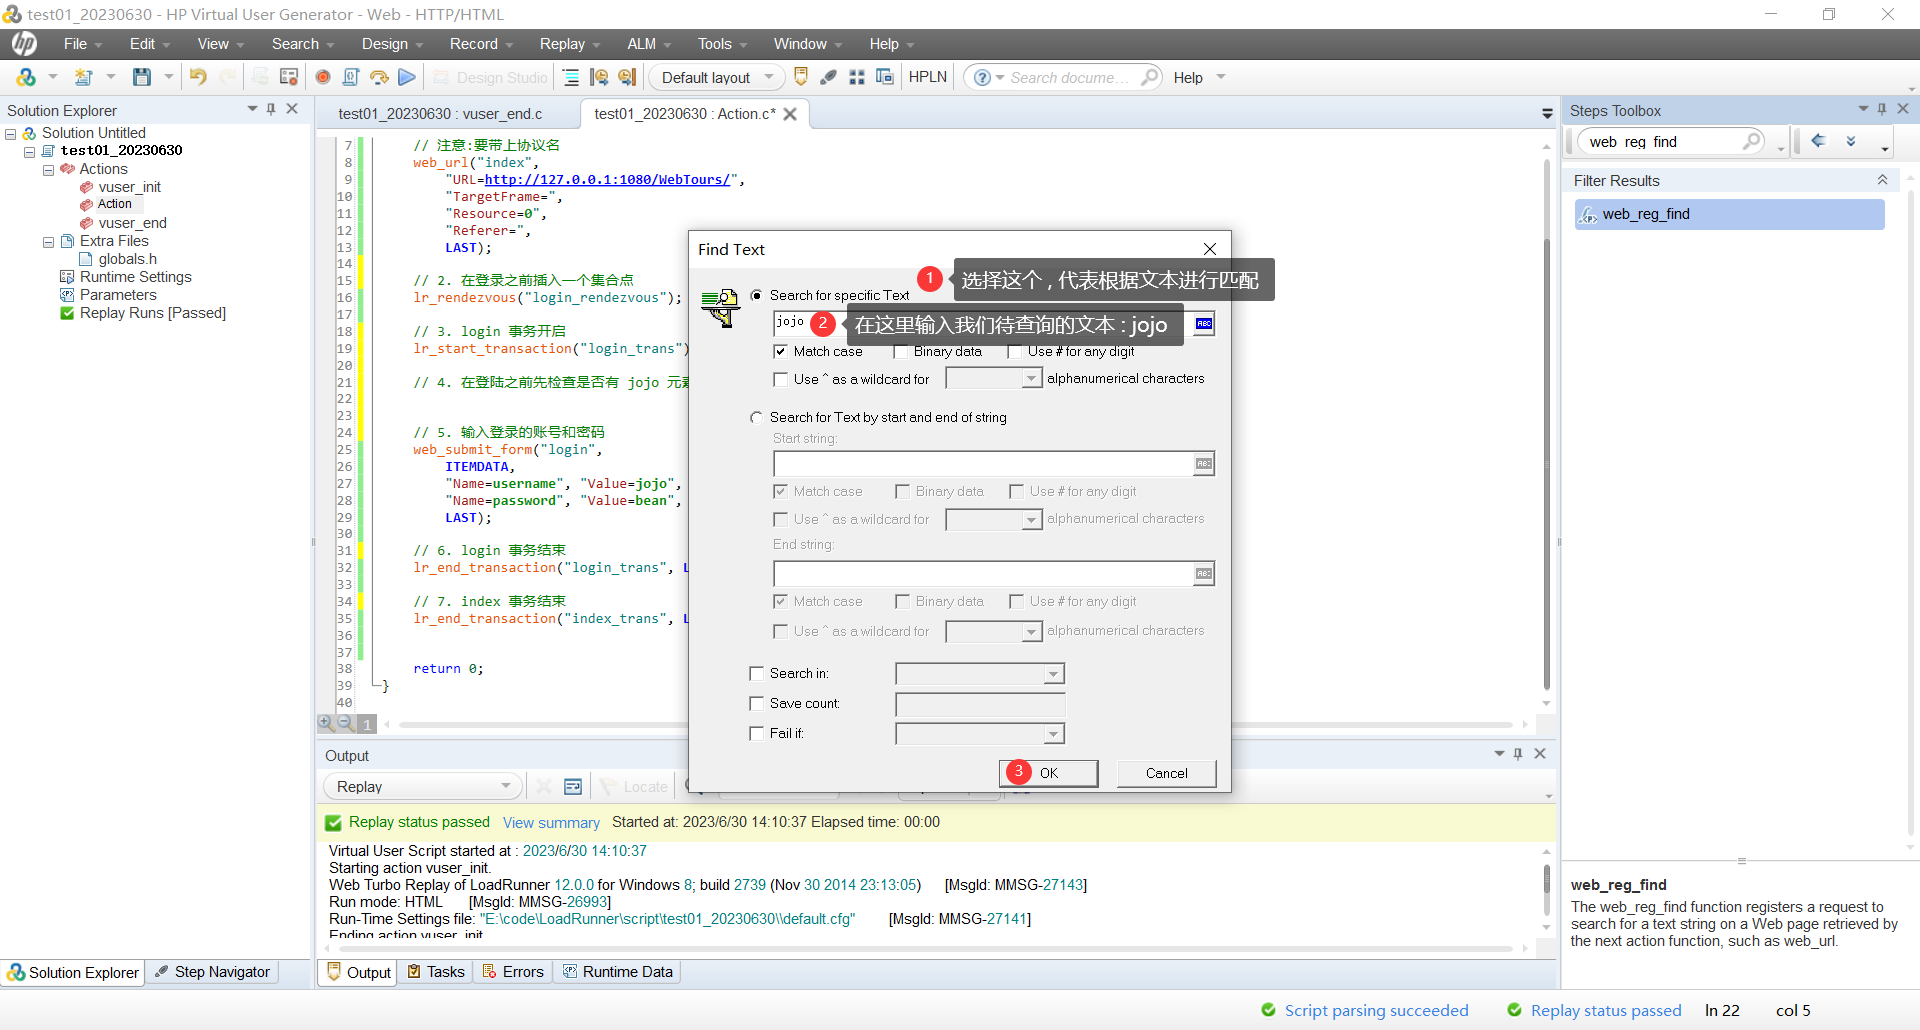Click the Save script floppy icon

click(x=142, y=77)
